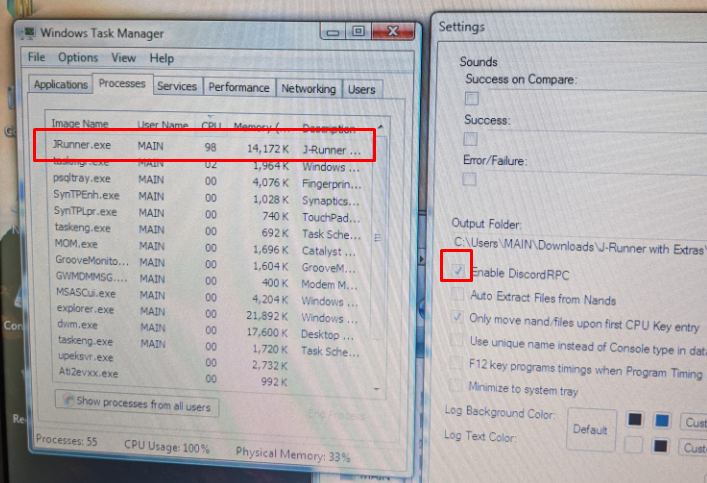Select the psqltray.exe process row
707x483 pixels.
207,180
